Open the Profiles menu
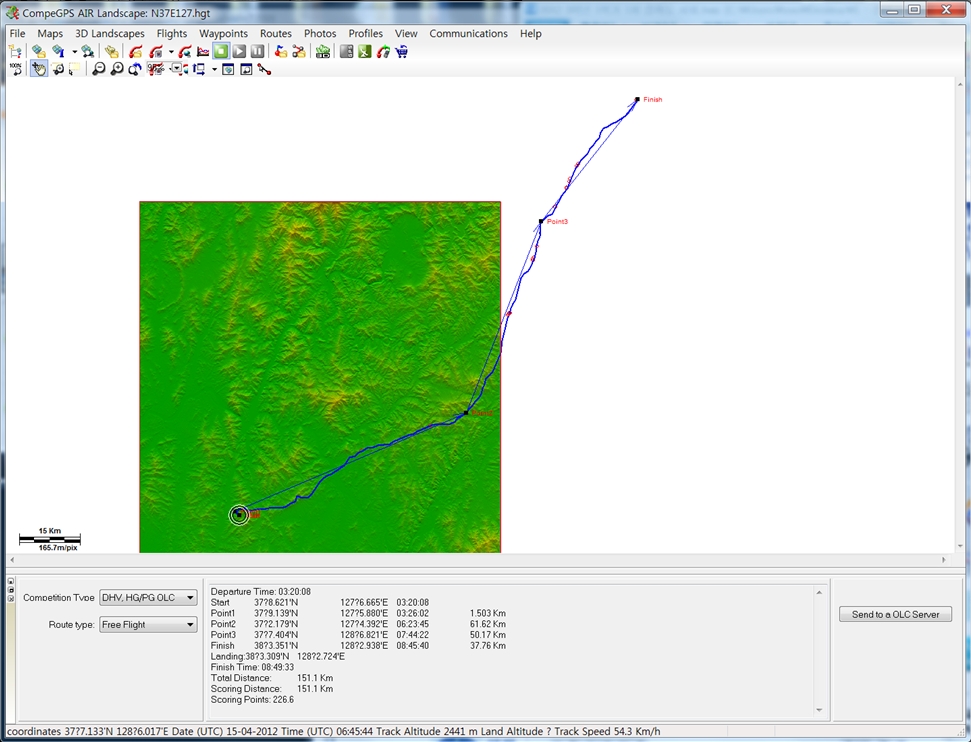Viewport: 971px width, 742px height. pos(365,33)
